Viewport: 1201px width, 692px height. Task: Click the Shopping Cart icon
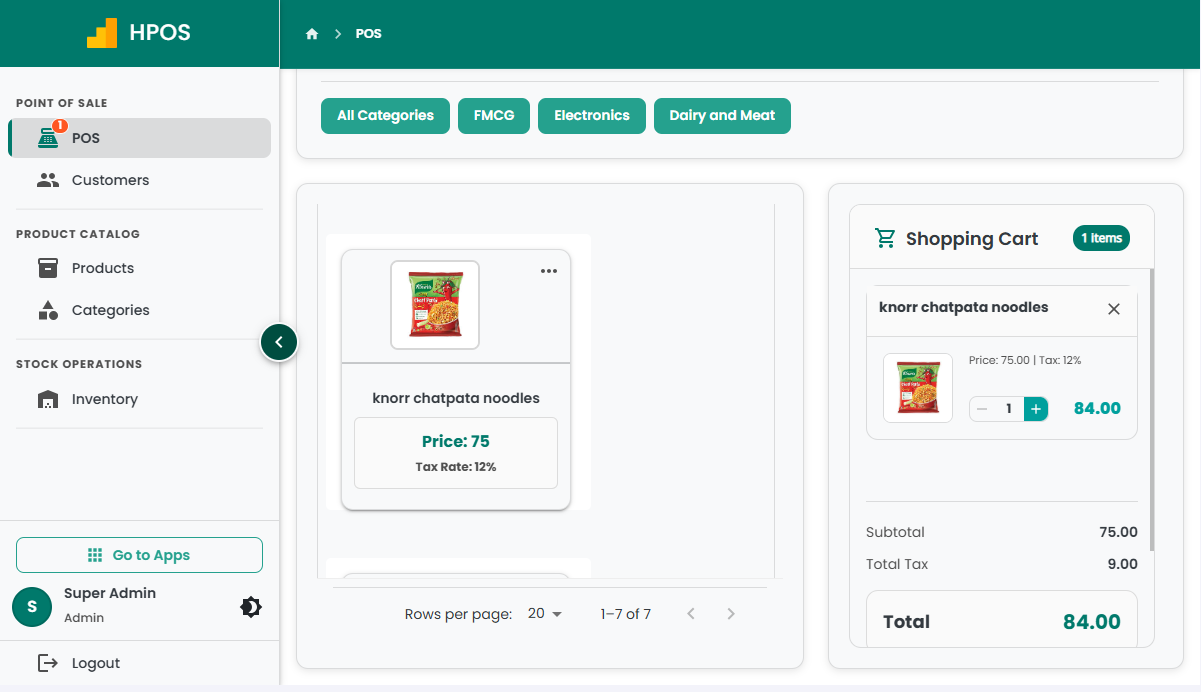(x=885, y=238)
